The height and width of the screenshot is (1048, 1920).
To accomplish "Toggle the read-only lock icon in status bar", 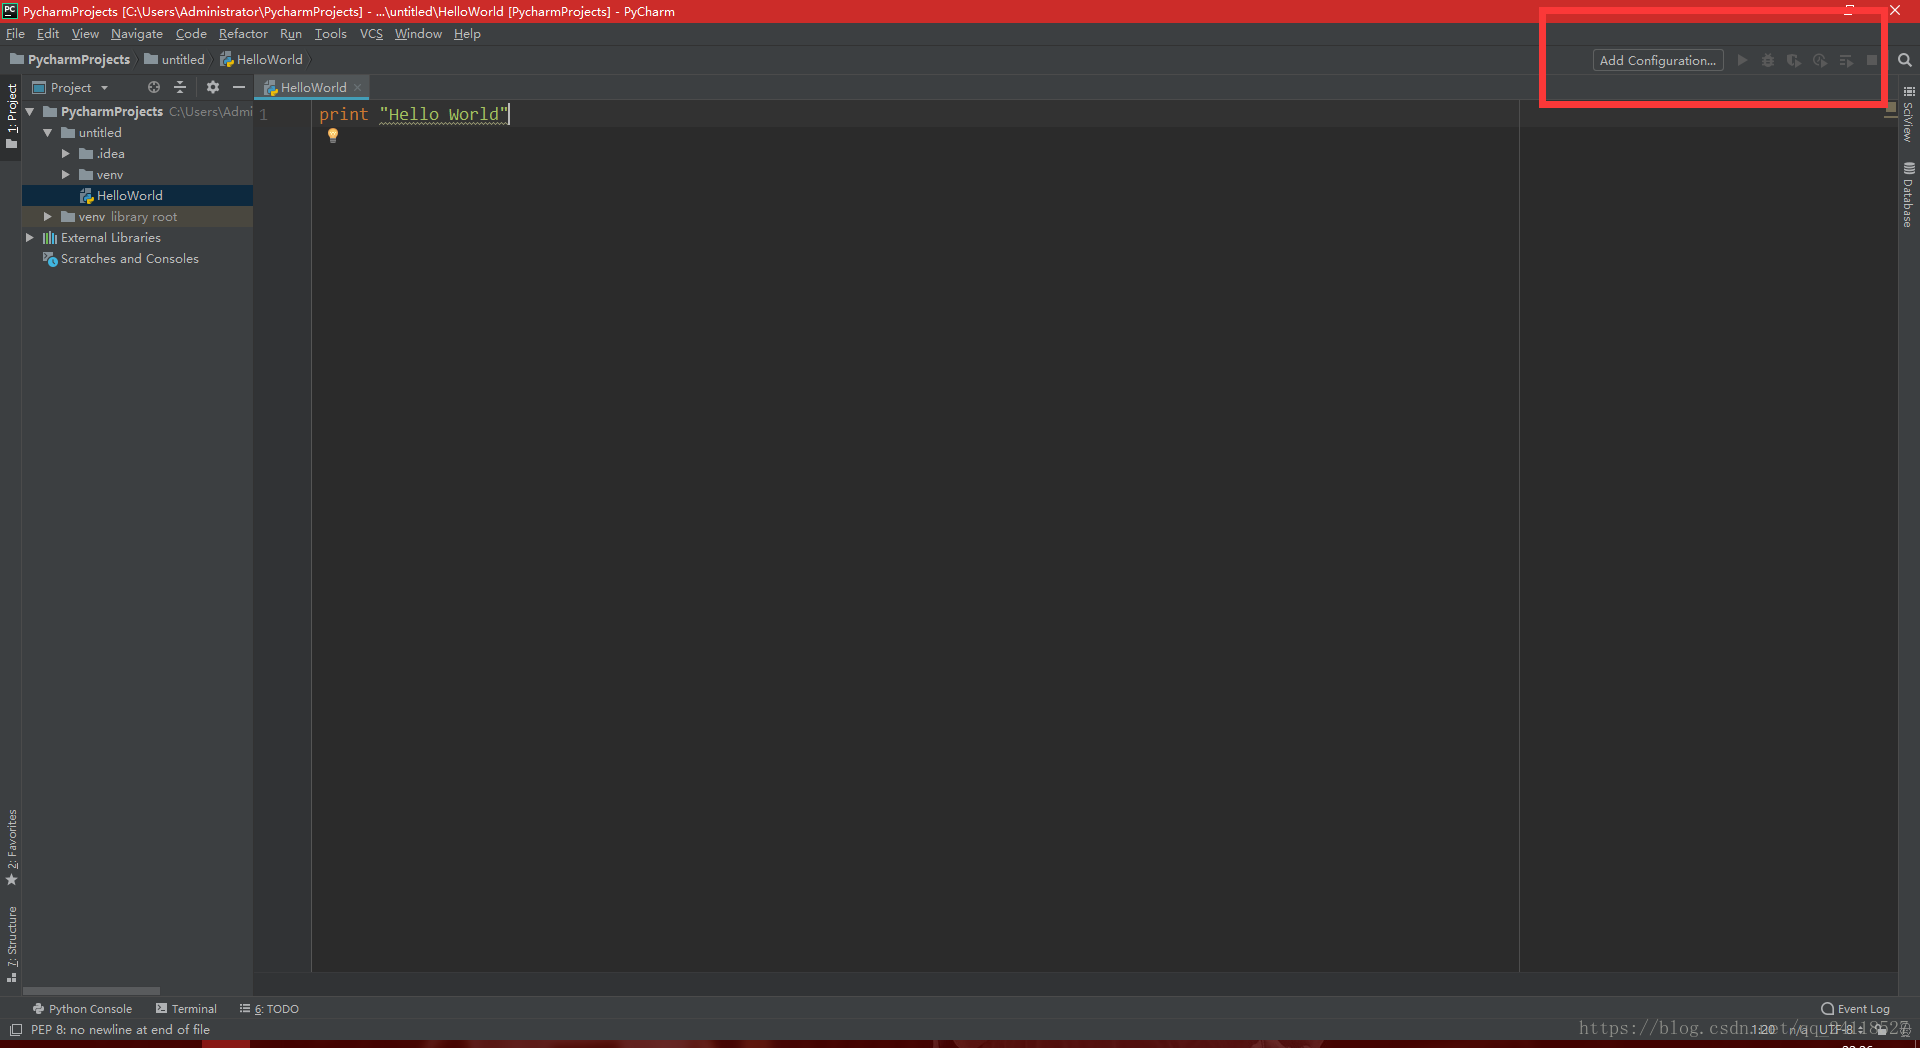I will [x=1882, y=1029].
